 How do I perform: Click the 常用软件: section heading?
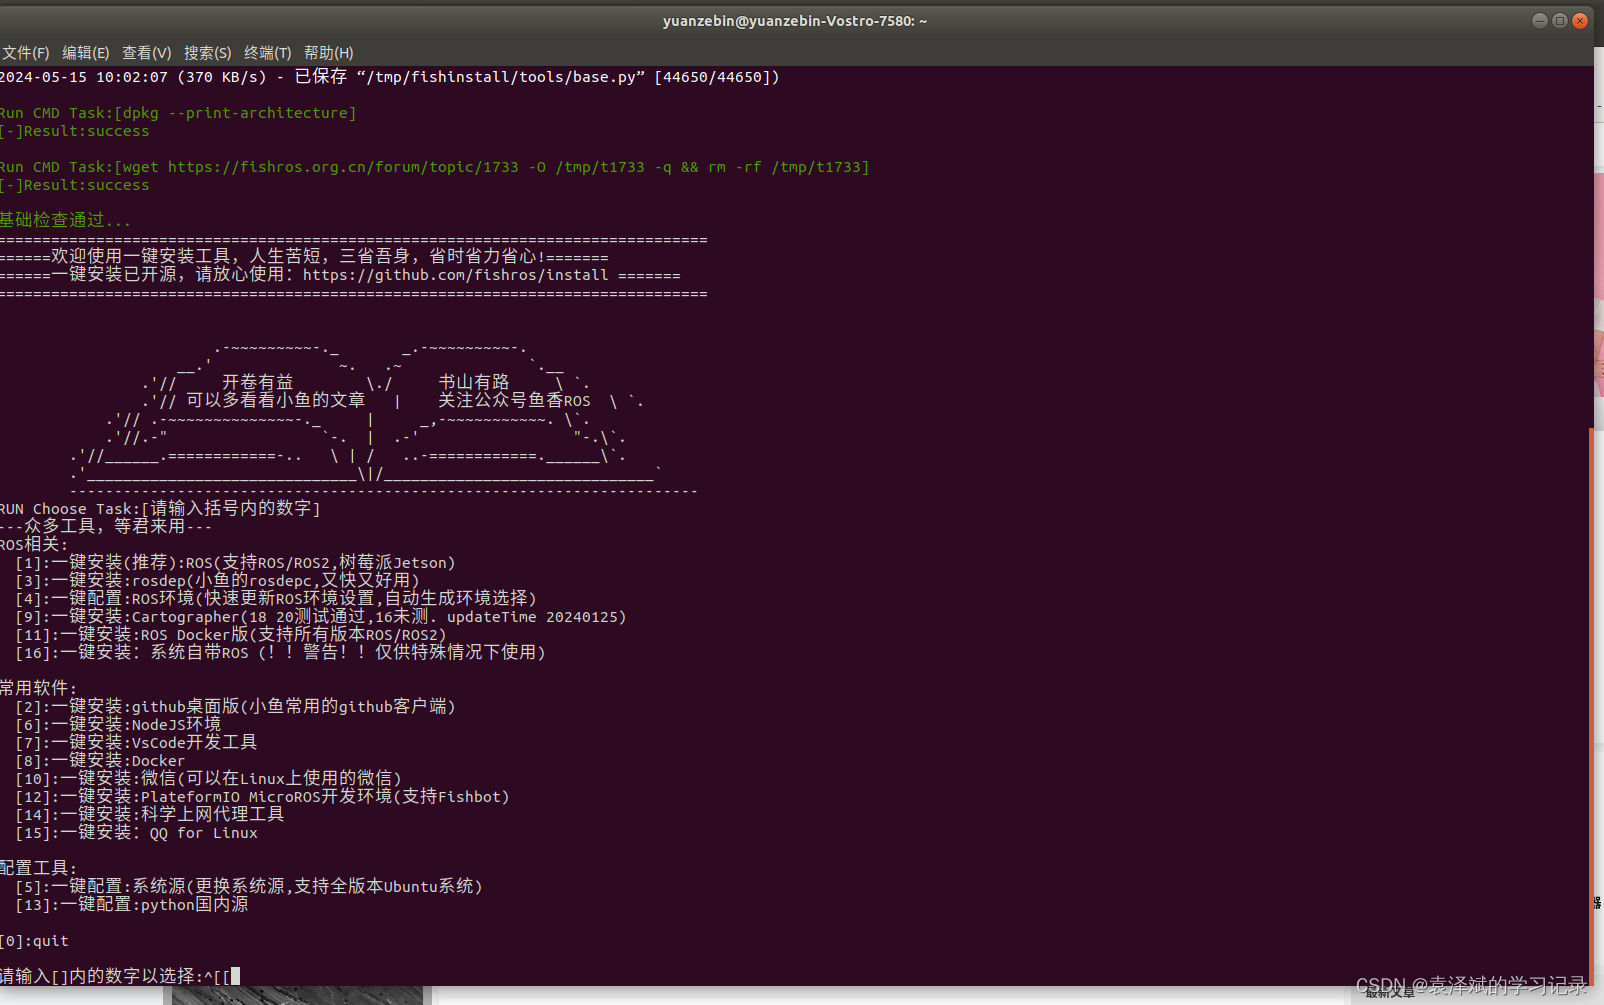(38, 689)
